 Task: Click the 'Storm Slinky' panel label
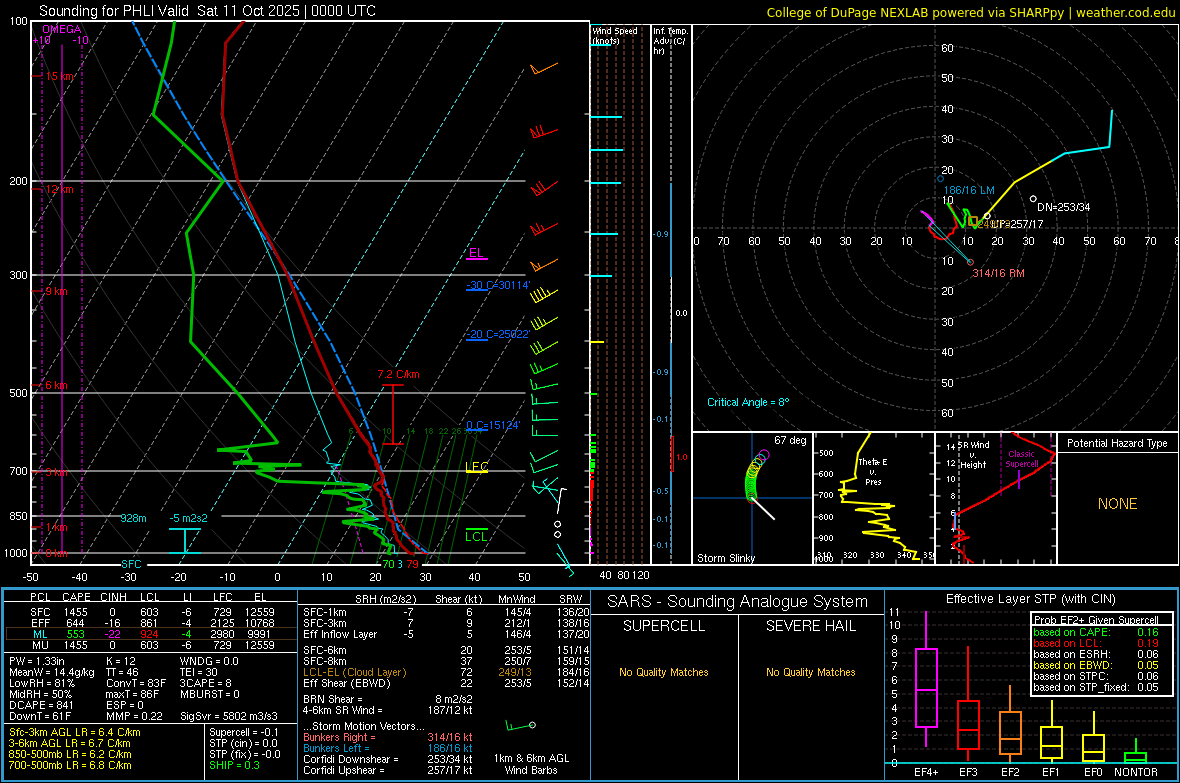725,558
